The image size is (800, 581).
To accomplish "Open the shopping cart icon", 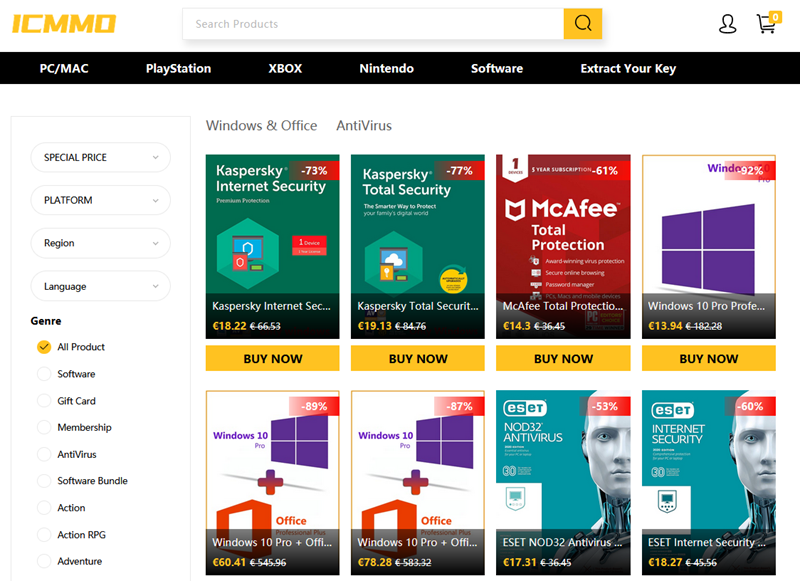I will tap(767, 24).
